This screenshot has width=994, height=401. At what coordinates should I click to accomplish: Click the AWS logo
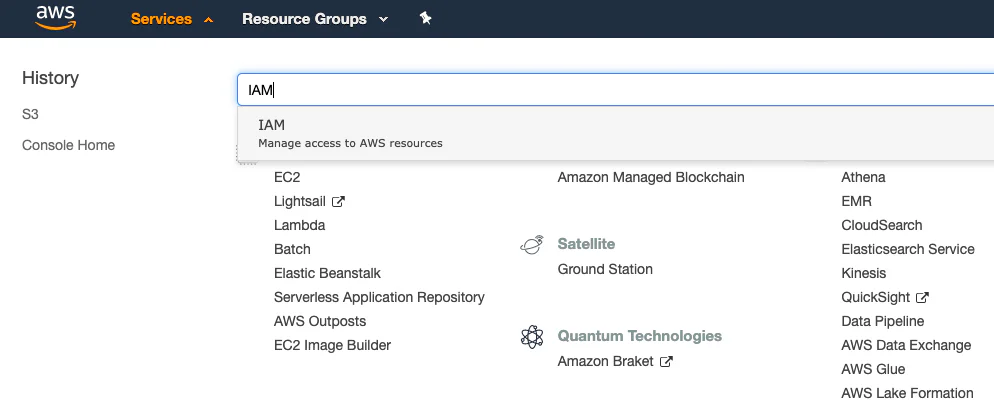point(56,18)
